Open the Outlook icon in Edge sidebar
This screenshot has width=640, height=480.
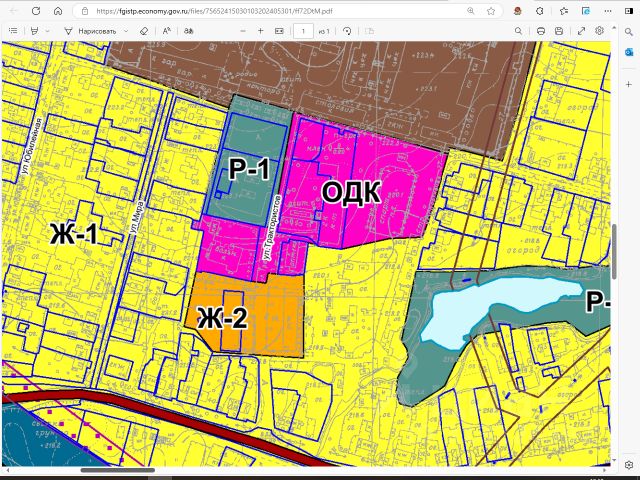pos(629,52)
